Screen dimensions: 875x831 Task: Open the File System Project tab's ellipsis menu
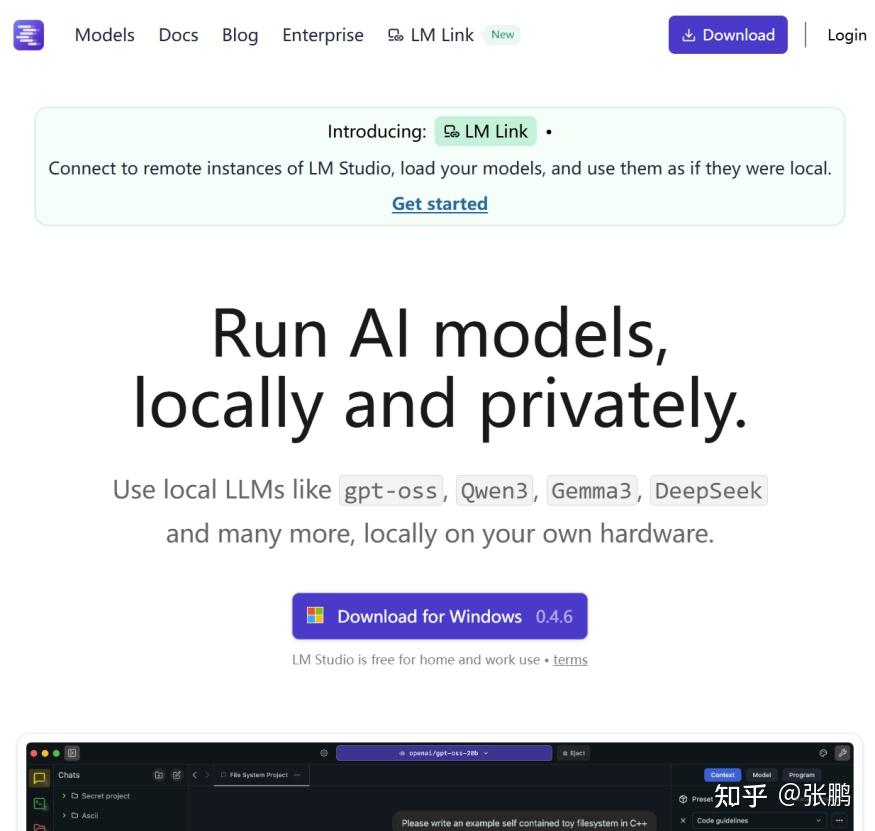click(x=297, y=775)
